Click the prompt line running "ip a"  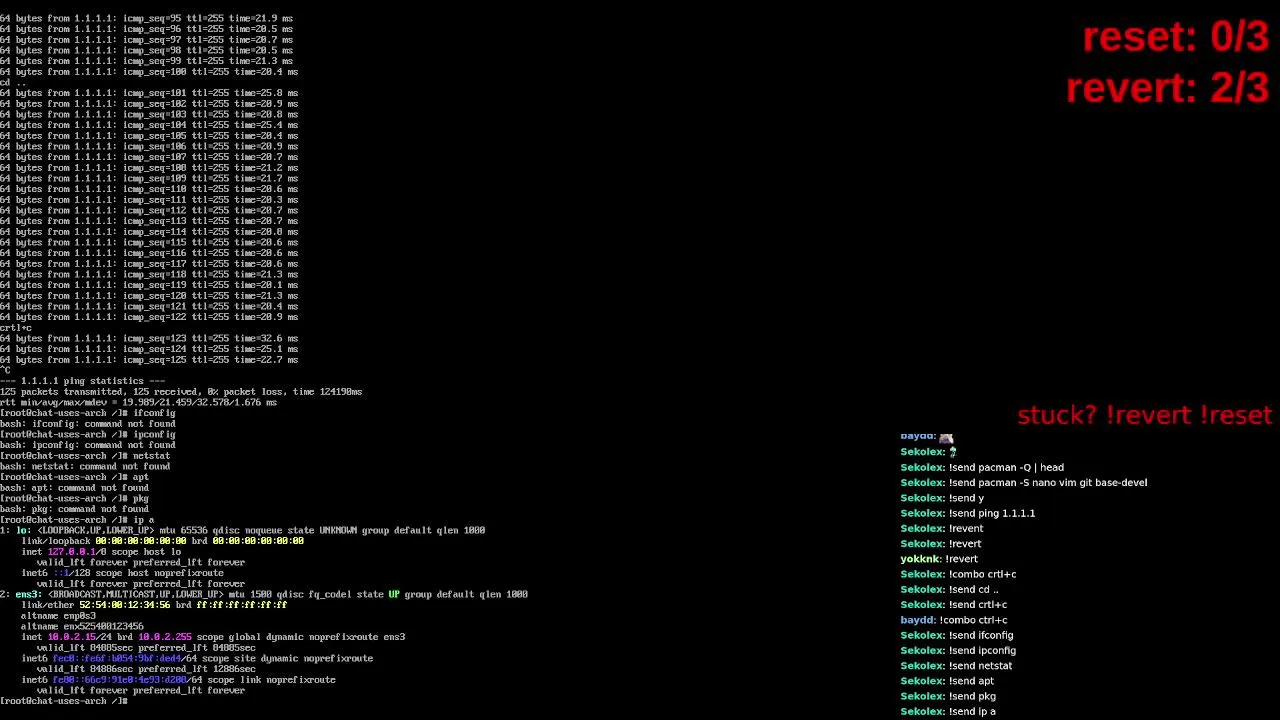77,520
